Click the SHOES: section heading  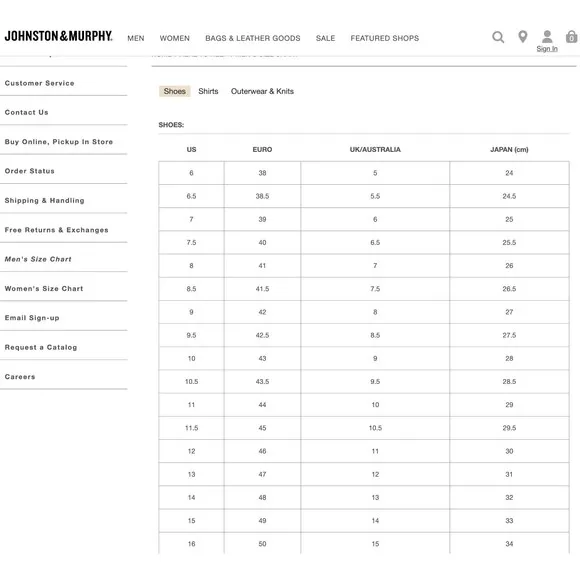pyautogui.click(x=171, y=125)
